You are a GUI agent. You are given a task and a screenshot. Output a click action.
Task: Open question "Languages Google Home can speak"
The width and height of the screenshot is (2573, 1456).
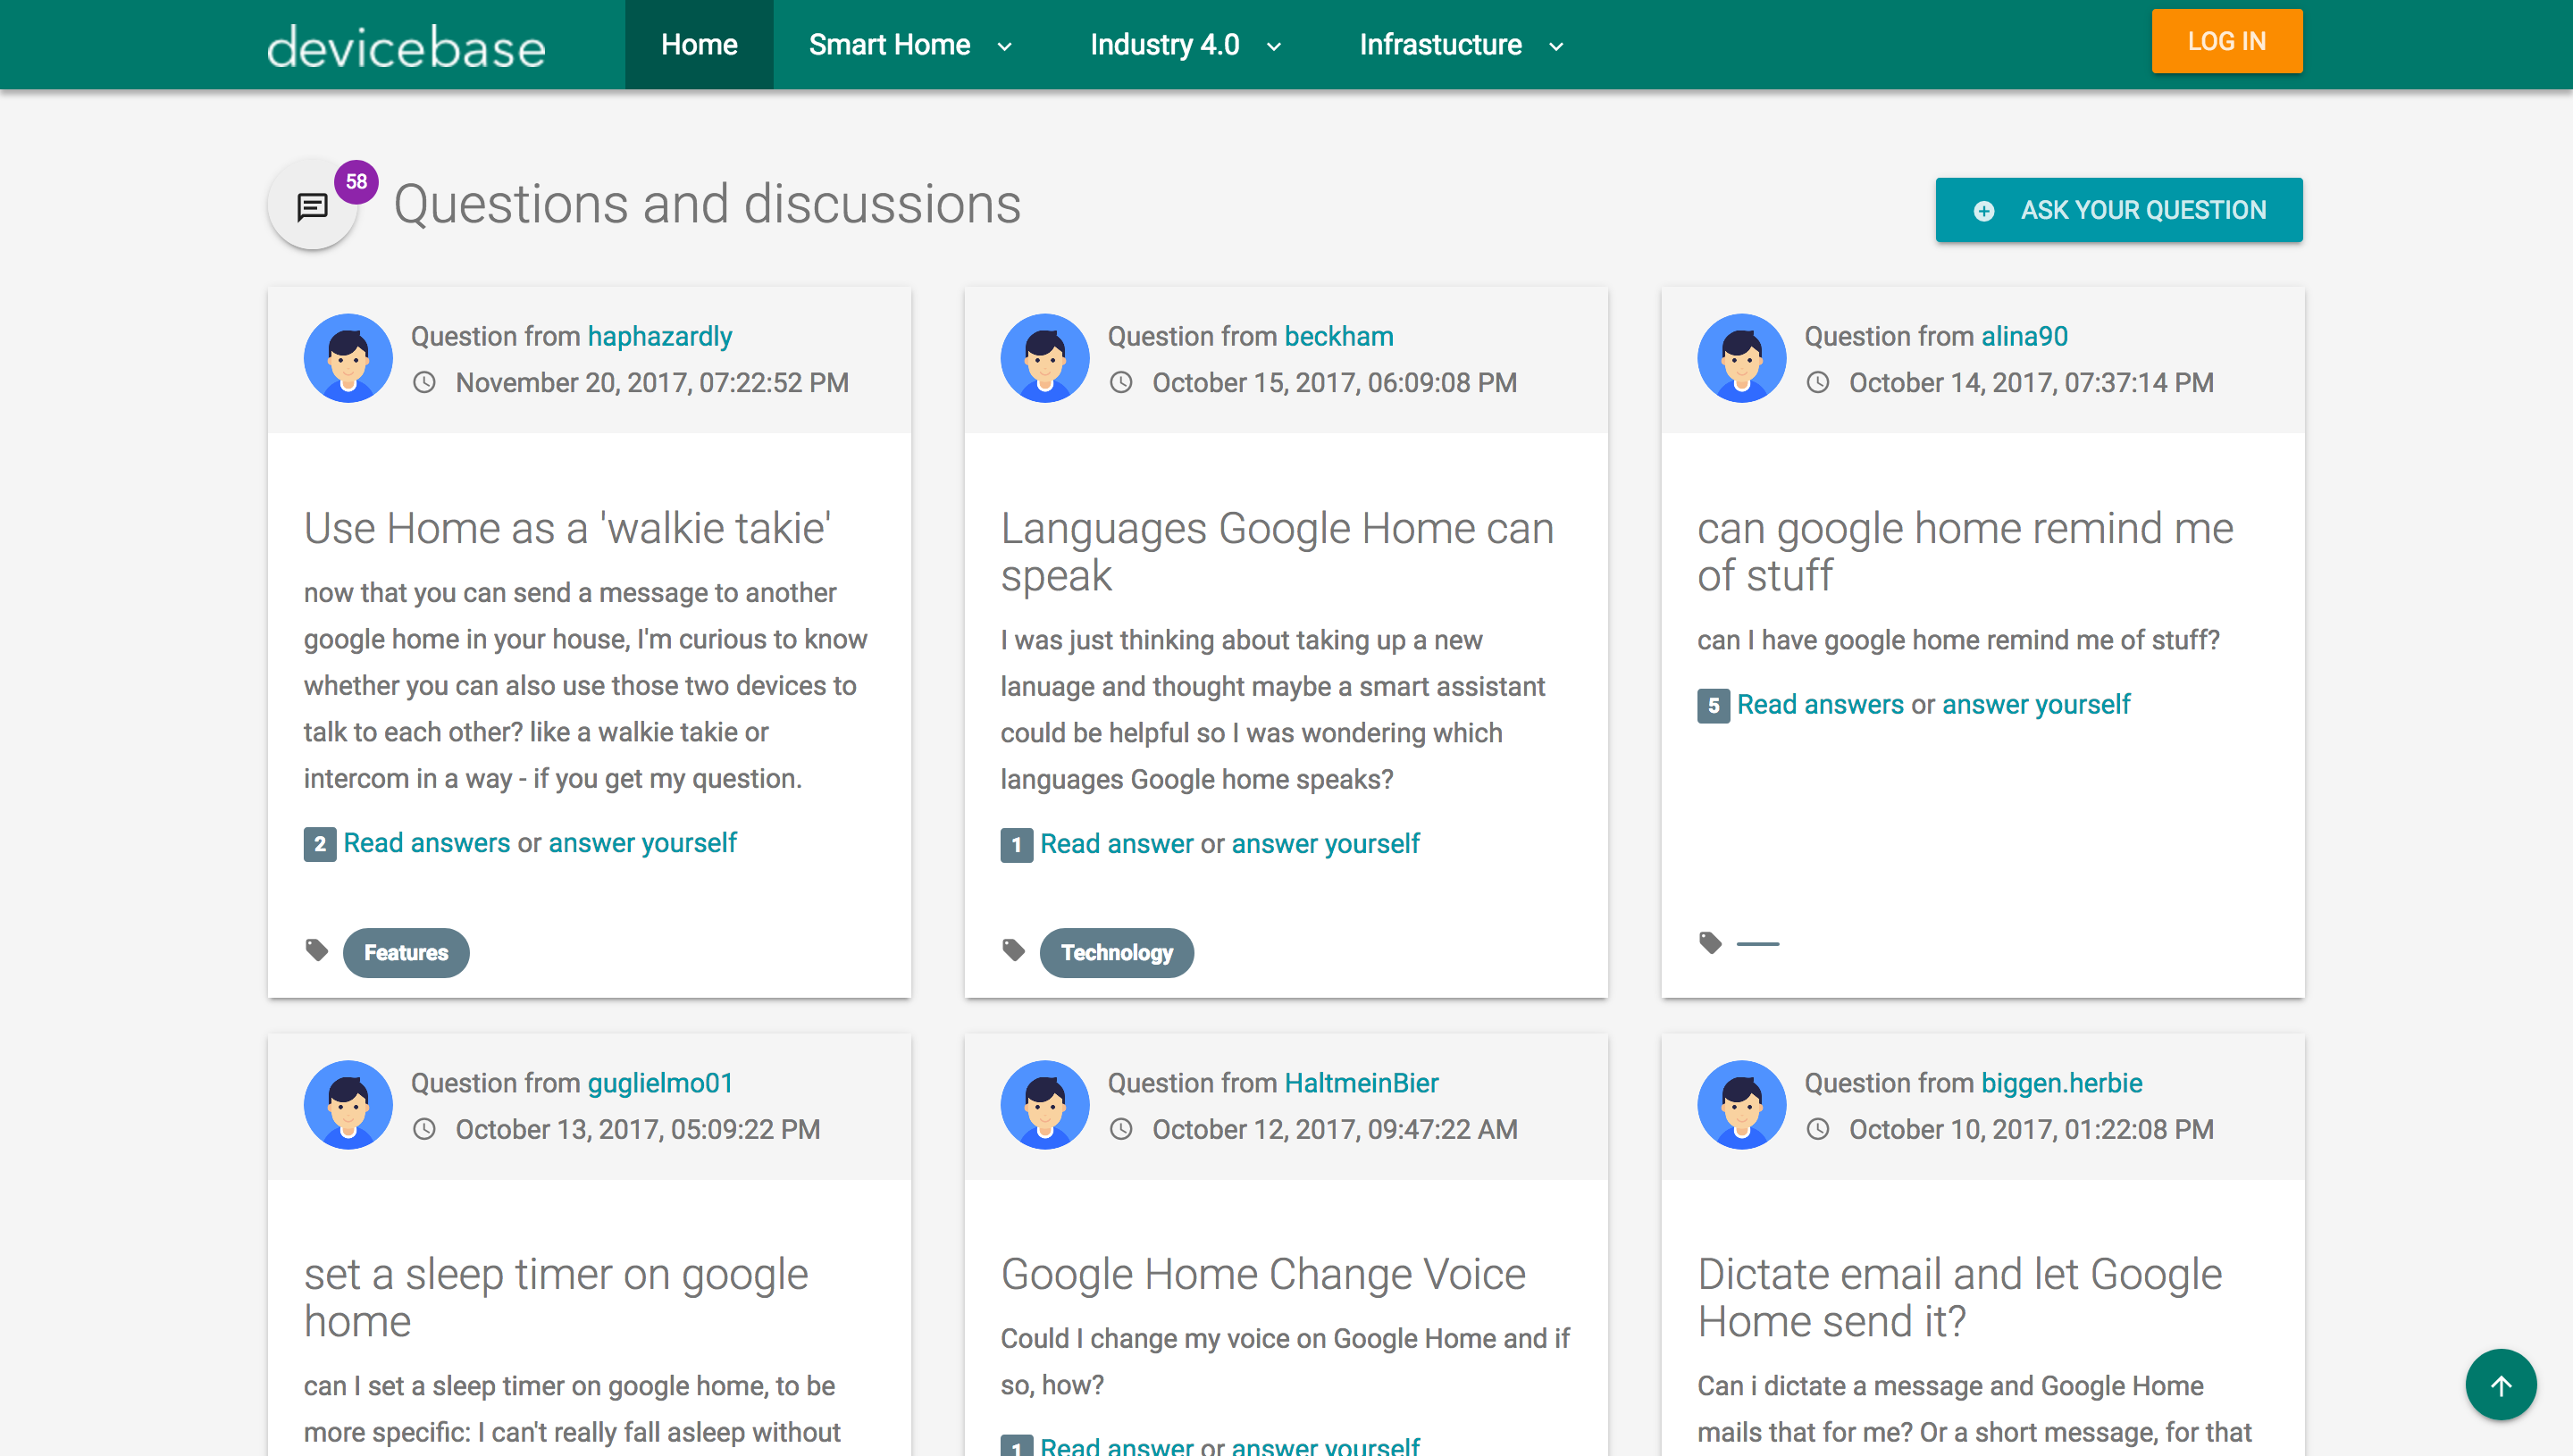coord(1277,552)
